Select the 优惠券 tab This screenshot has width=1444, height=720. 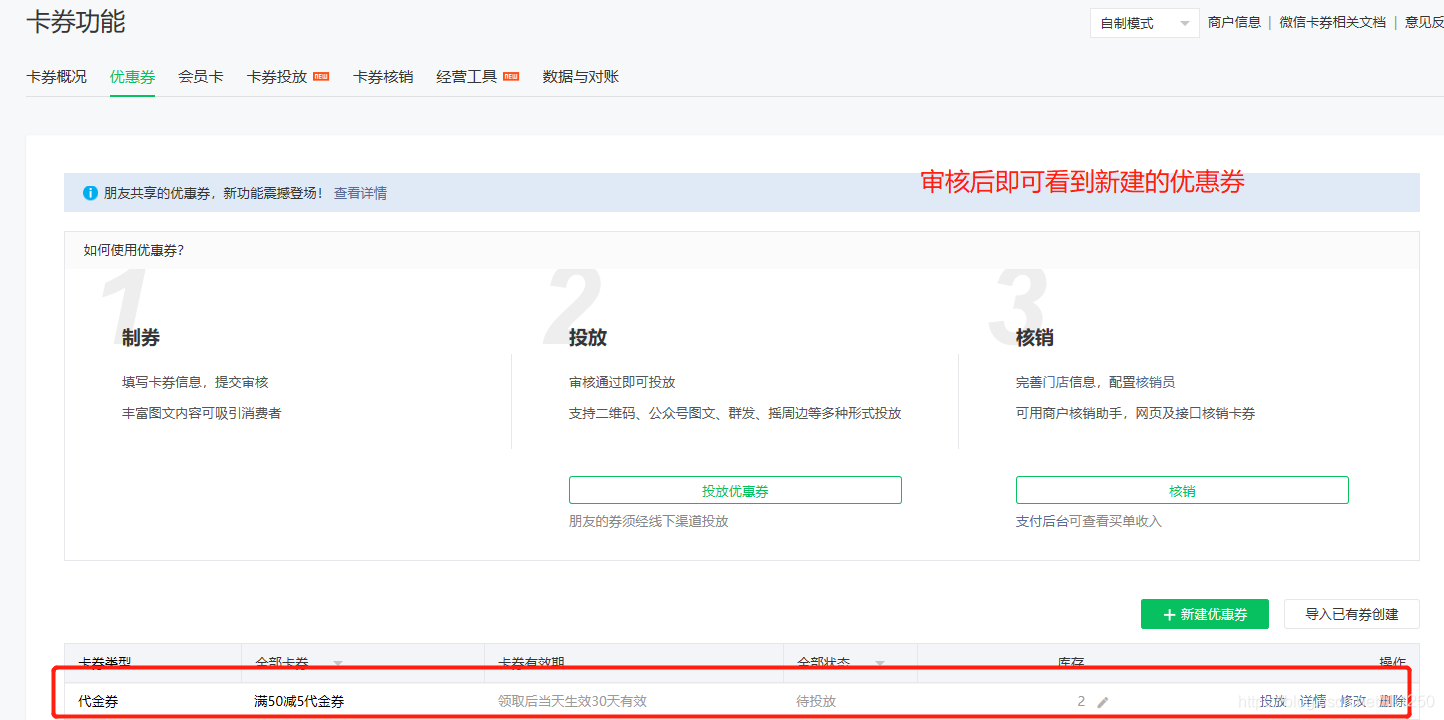point(132,76)
